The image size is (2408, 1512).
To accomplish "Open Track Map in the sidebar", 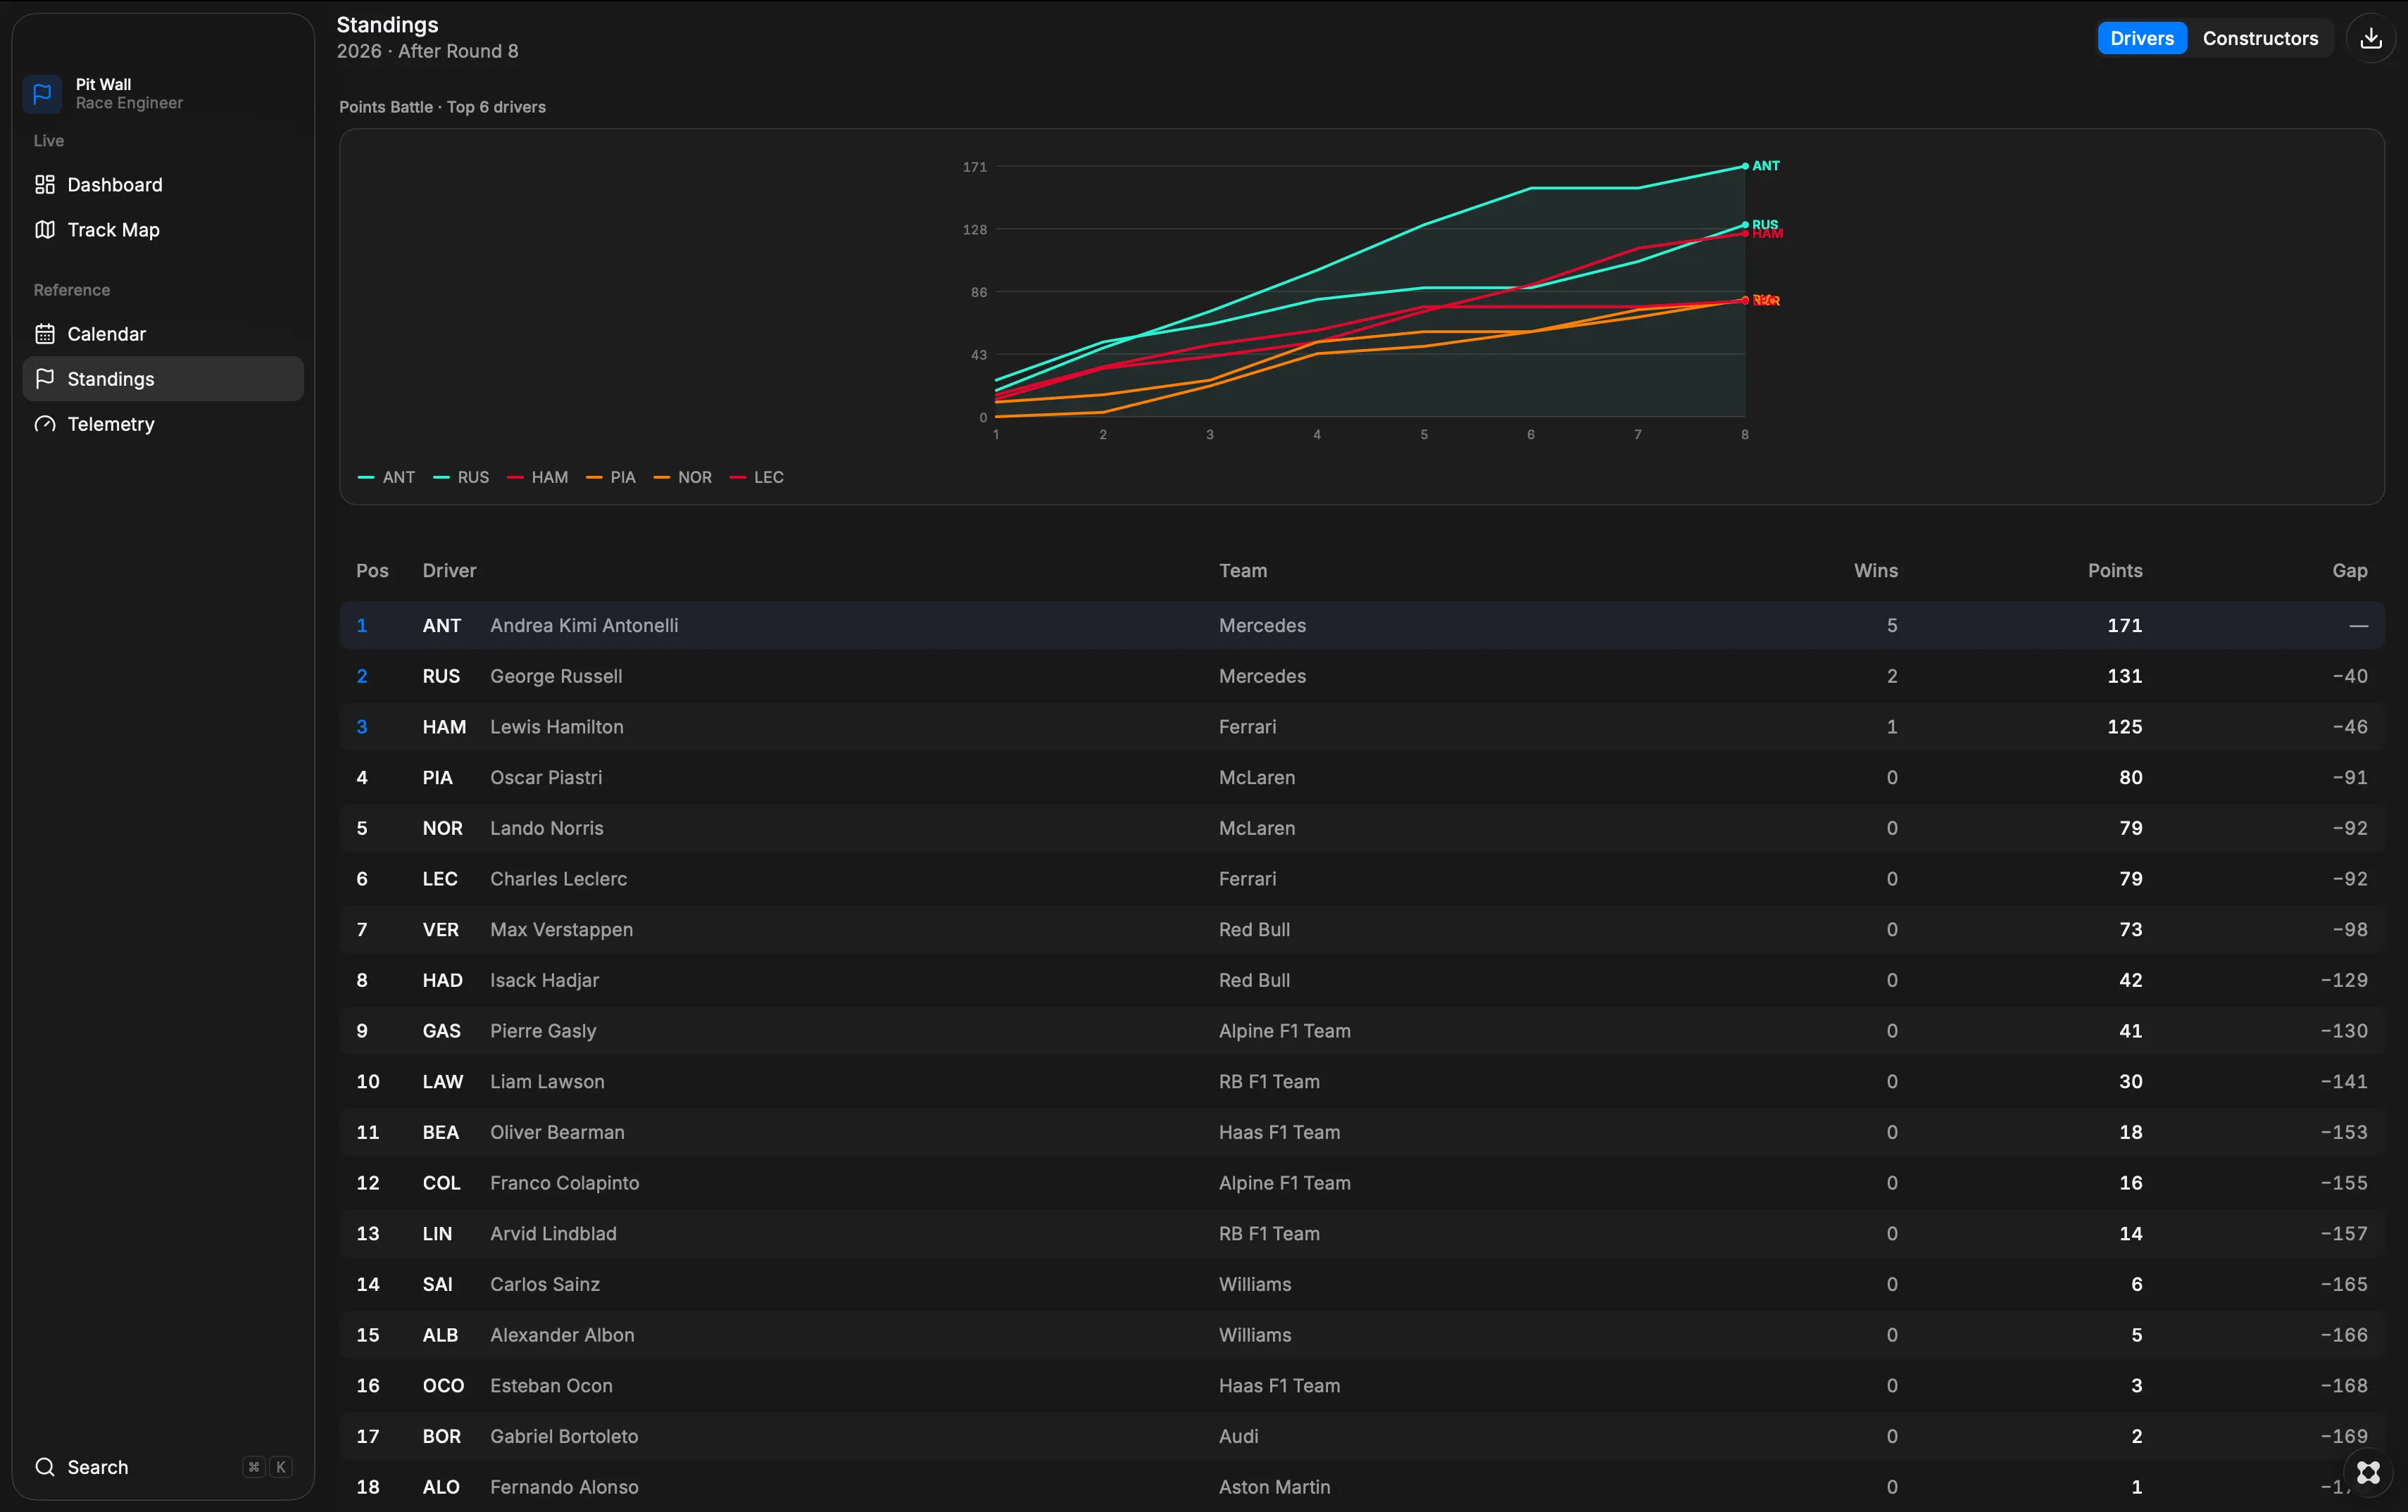I will point(163,229).
